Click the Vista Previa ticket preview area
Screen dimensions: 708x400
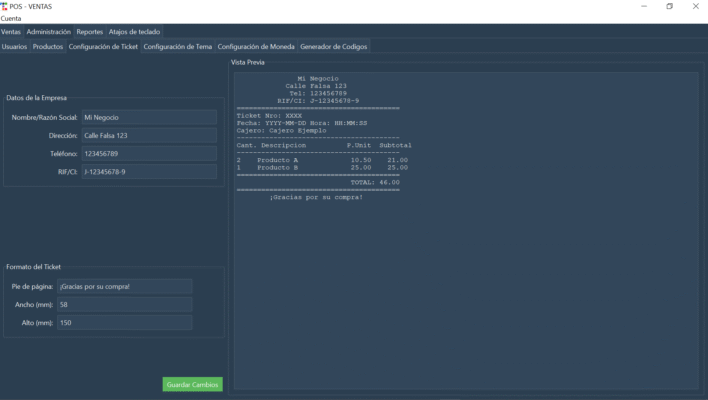pos(466,231)
